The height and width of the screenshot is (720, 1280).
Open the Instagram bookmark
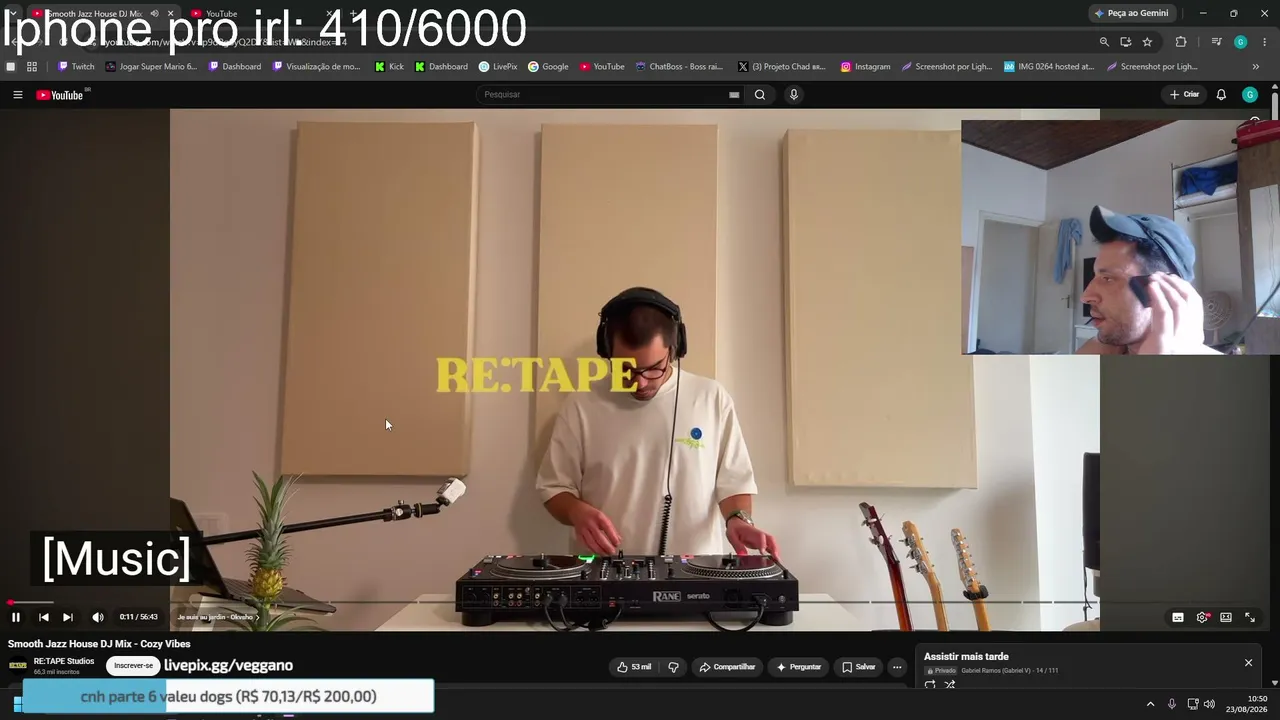pos(865,67)
